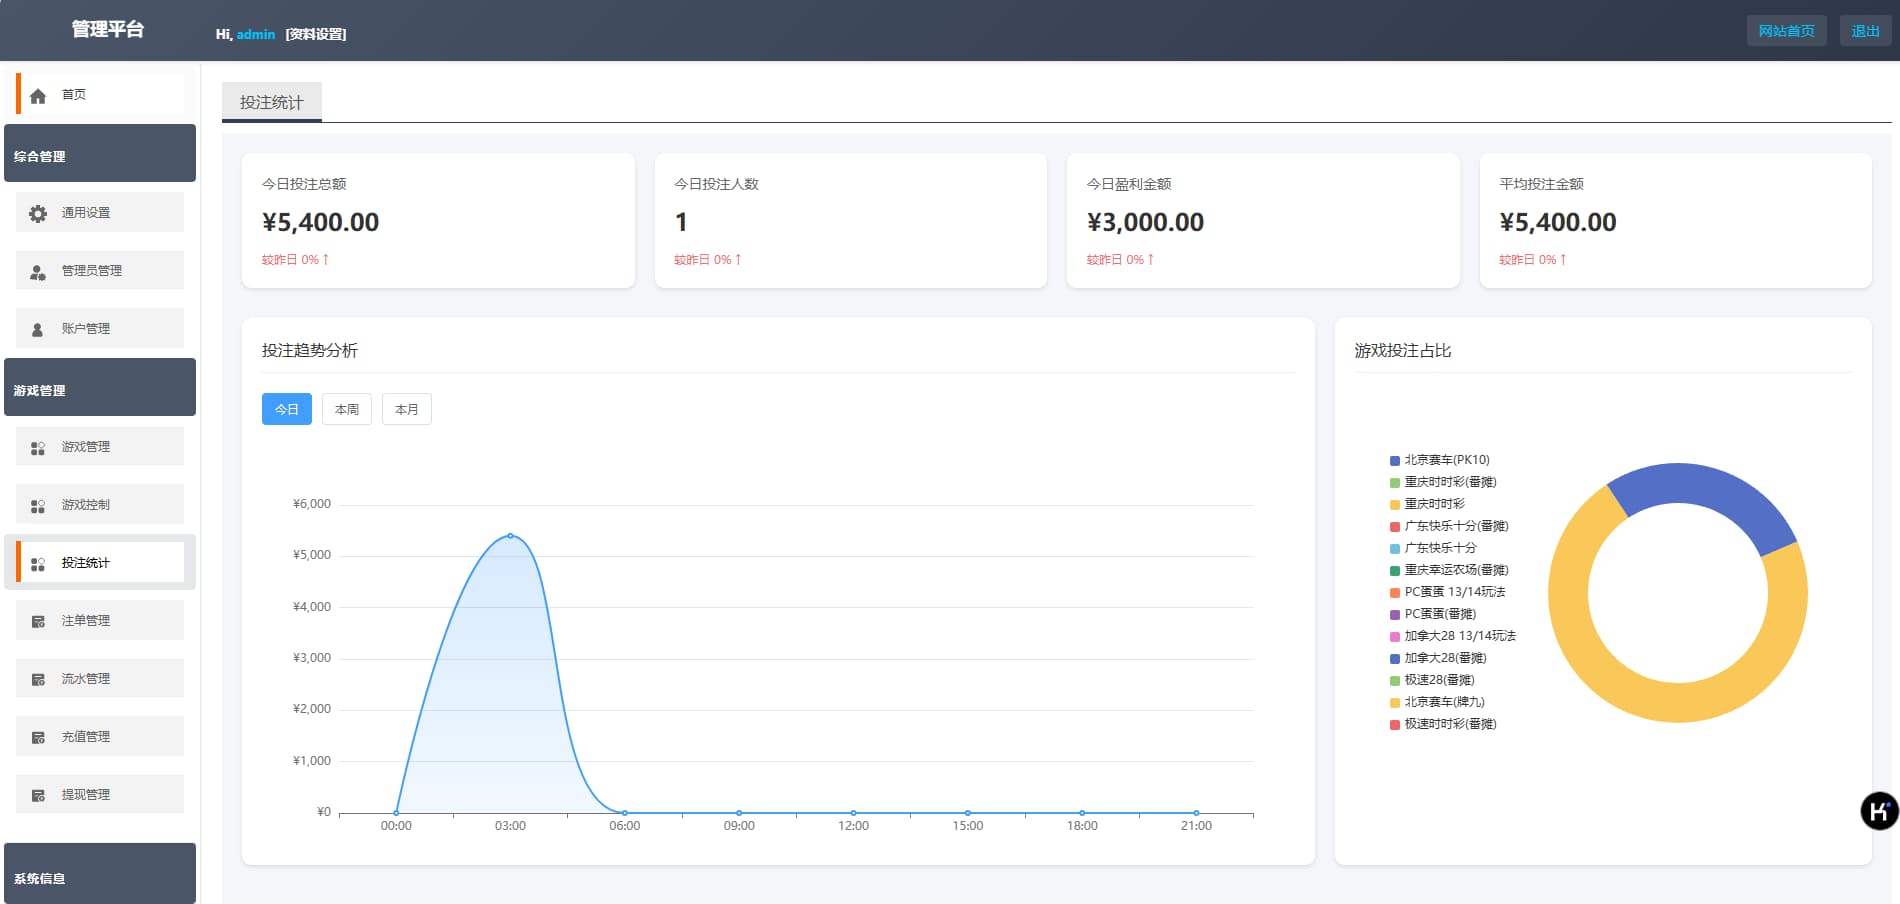Toggle 重庆时时彩 legend entry

click(1433, 504)
